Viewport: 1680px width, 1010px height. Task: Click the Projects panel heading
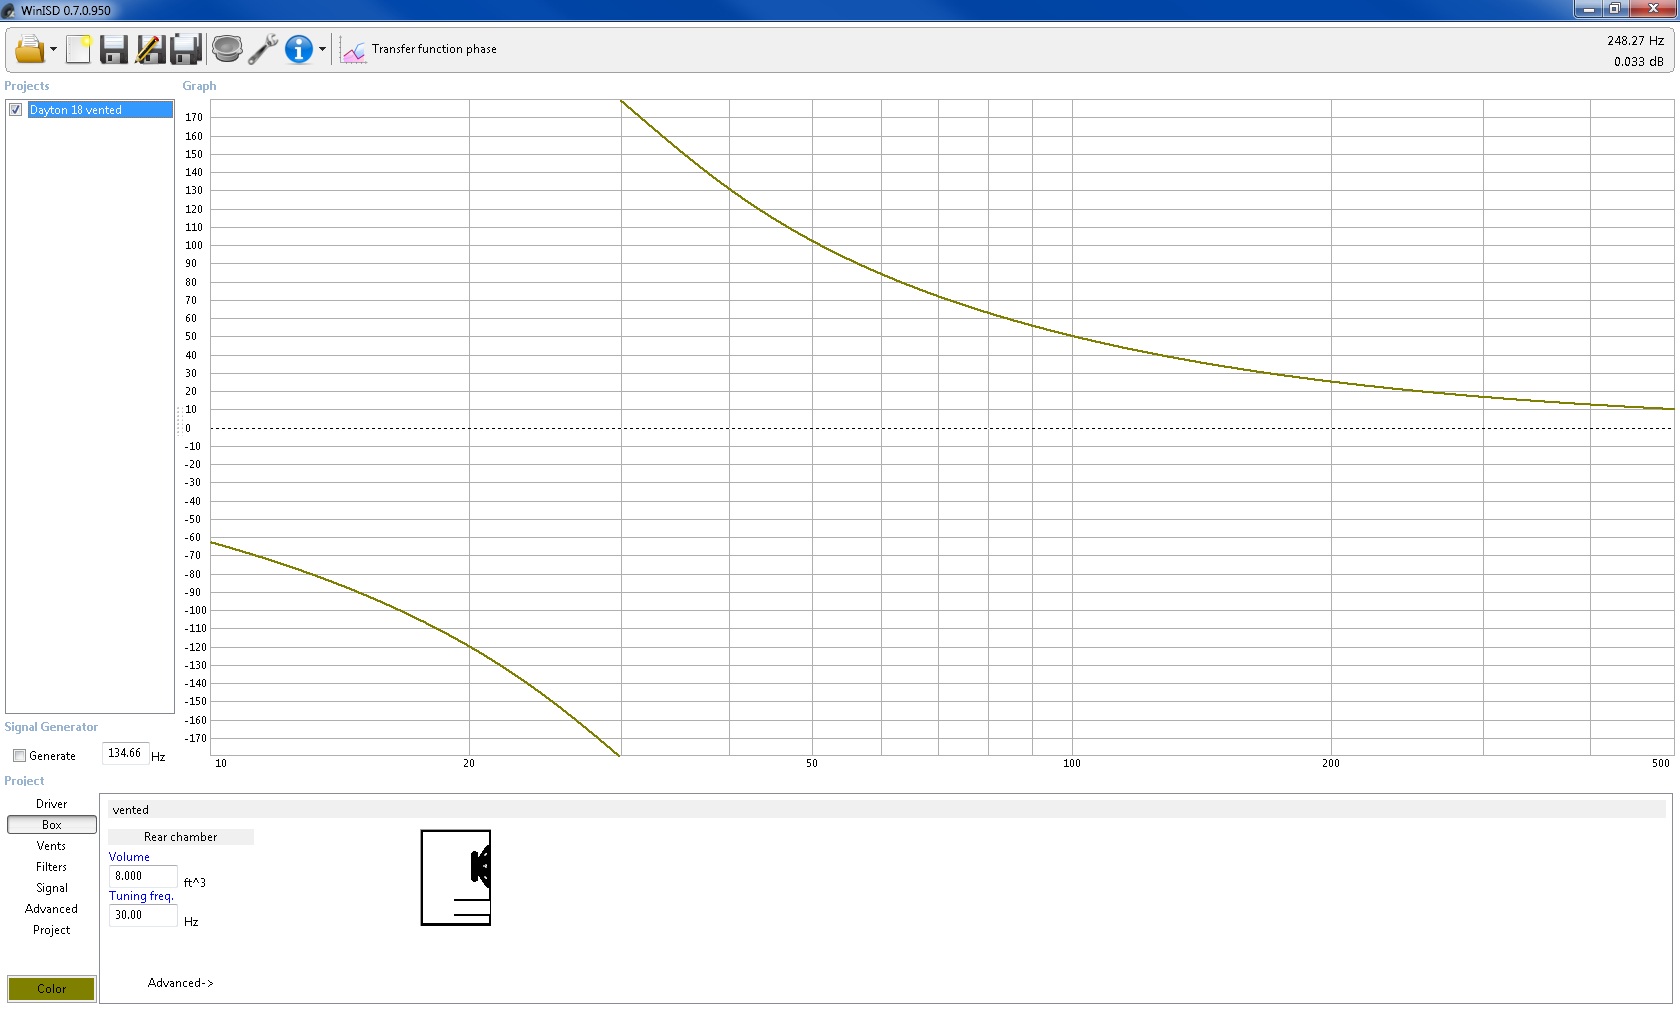27,86
